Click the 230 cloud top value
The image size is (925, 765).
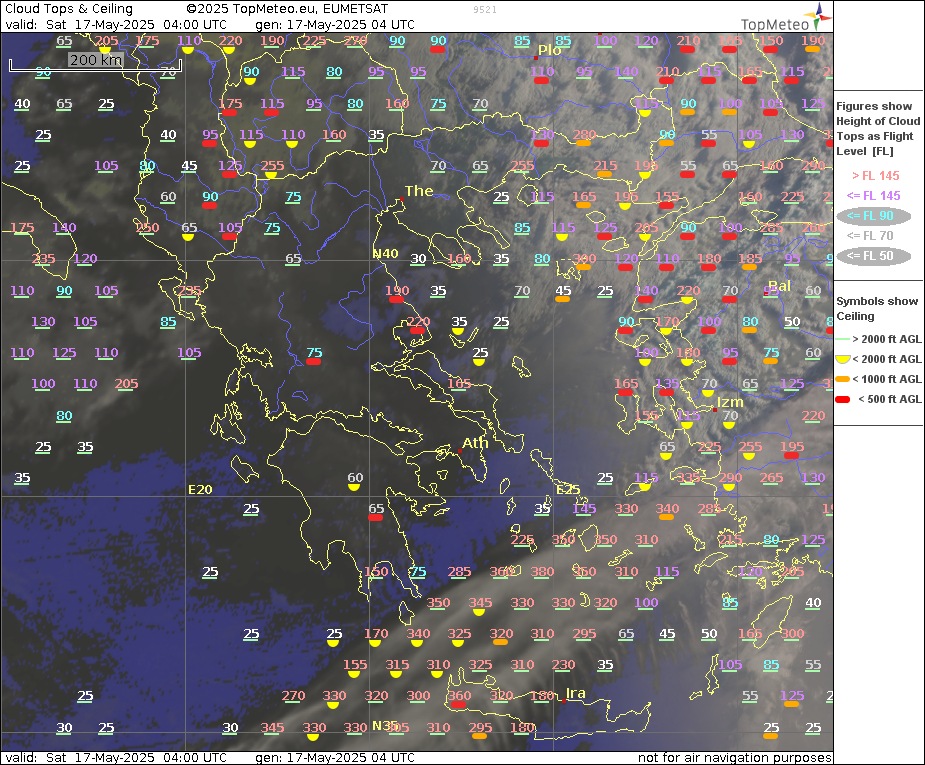[563, 665]
